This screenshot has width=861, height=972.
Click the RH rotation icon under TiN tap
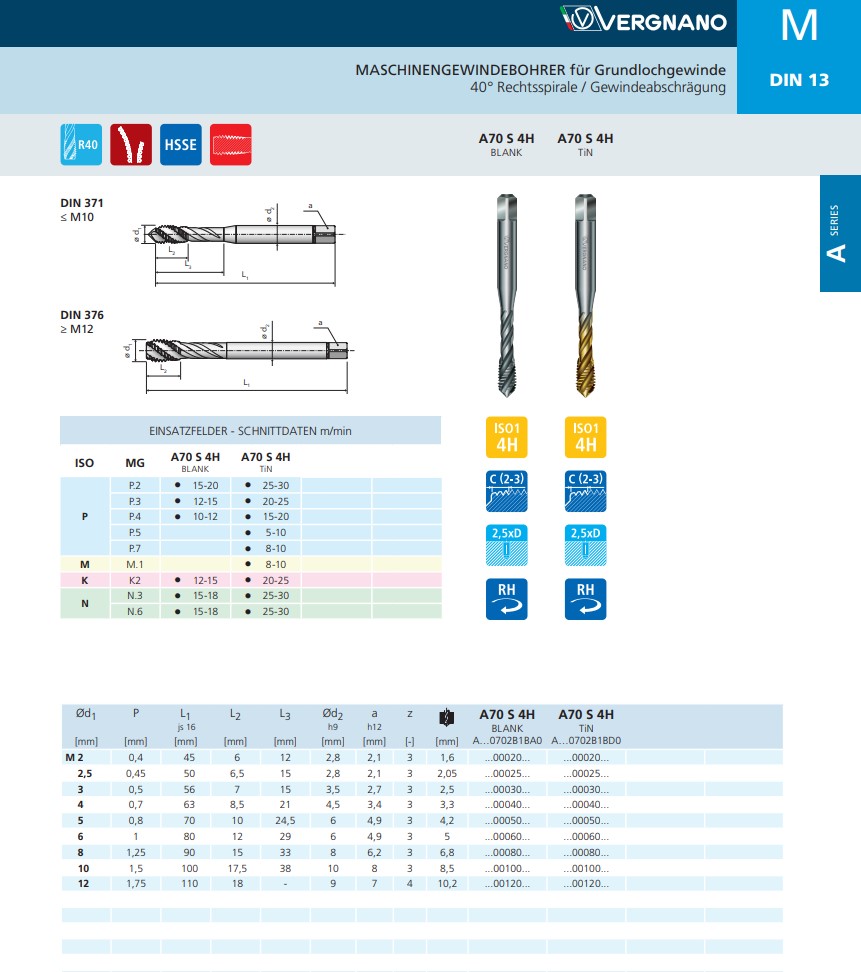point(585,599)
